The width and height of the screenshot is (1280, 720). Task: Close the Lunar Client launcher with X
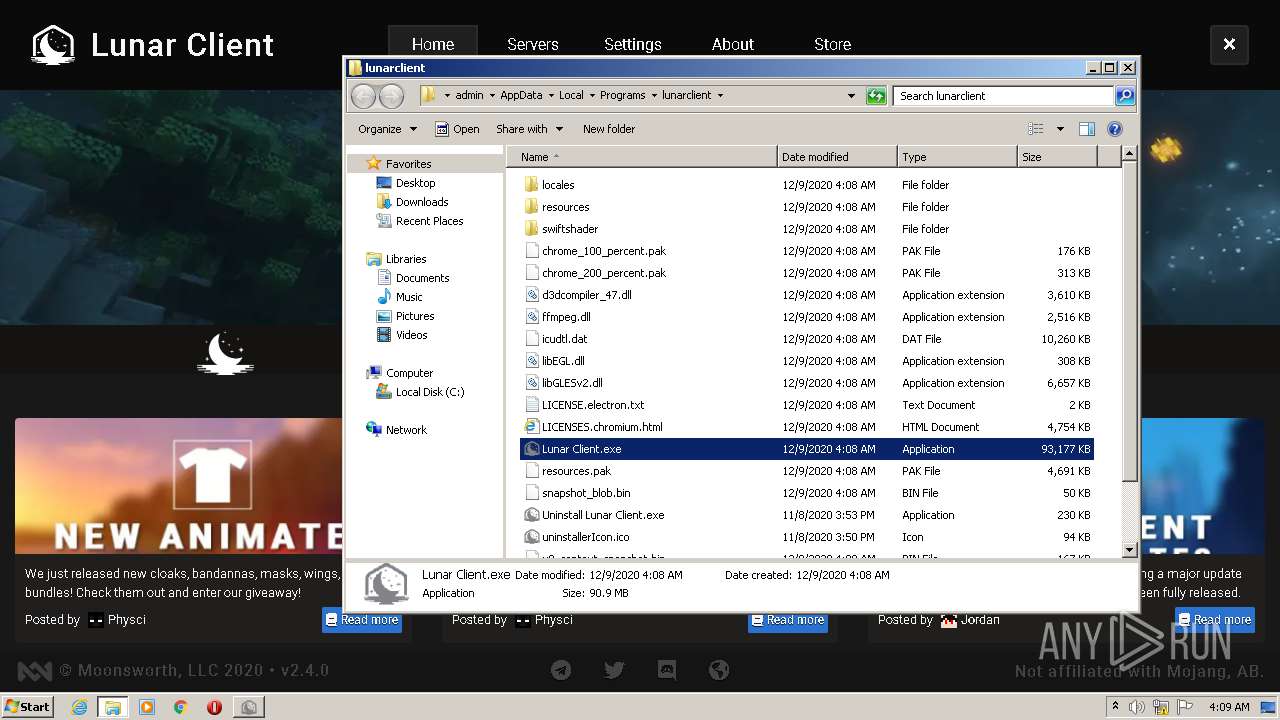1229,44
